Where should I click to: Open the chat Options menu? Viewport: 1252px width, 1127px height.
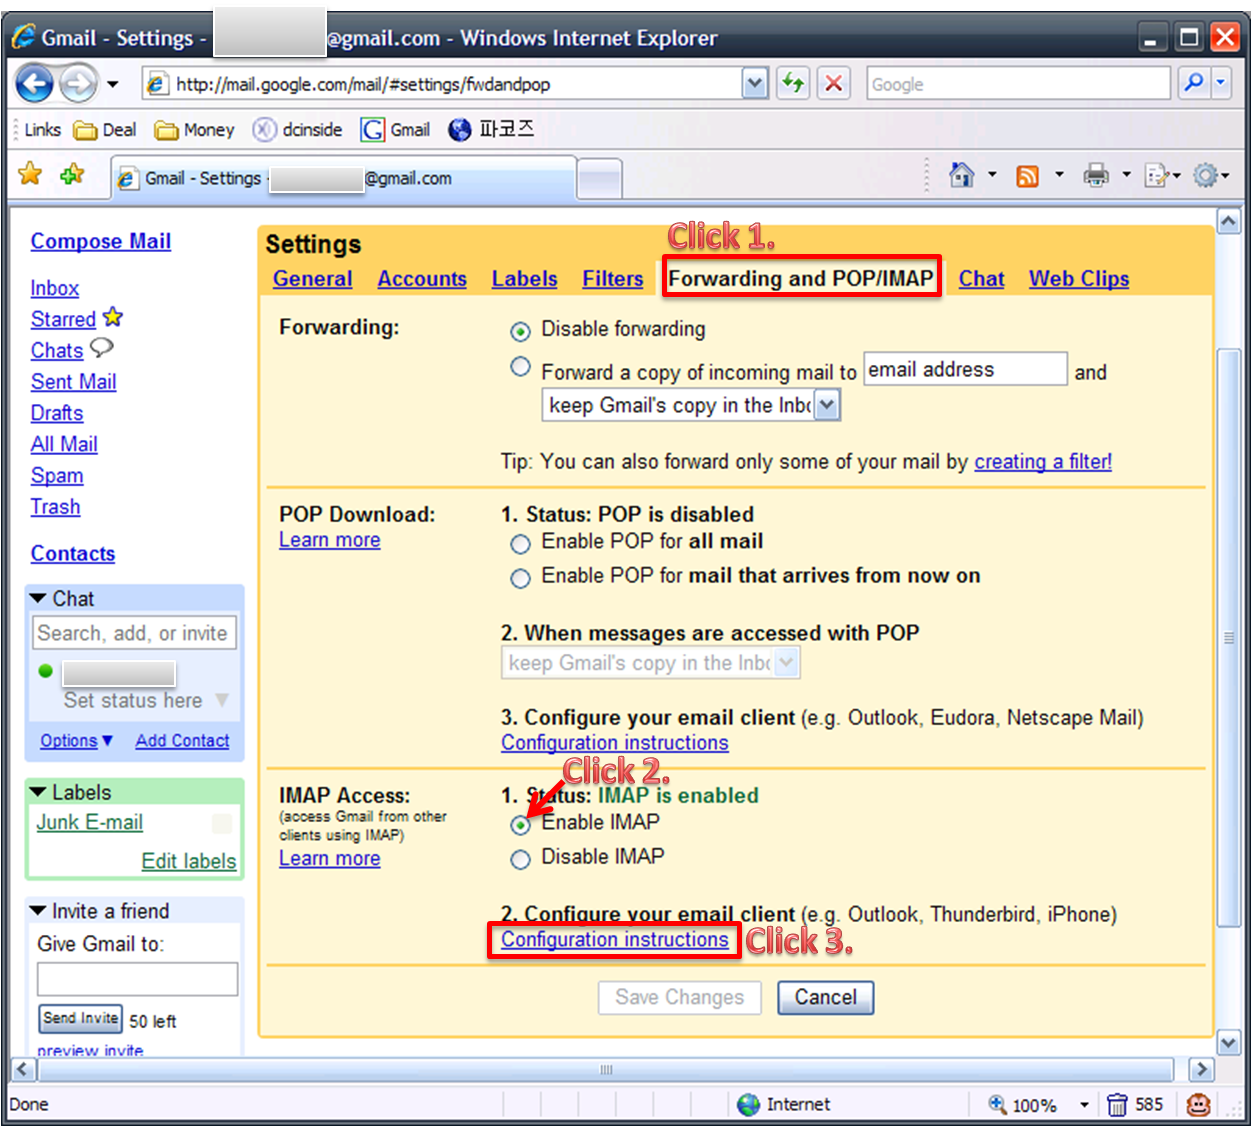[x=76, y=741]
